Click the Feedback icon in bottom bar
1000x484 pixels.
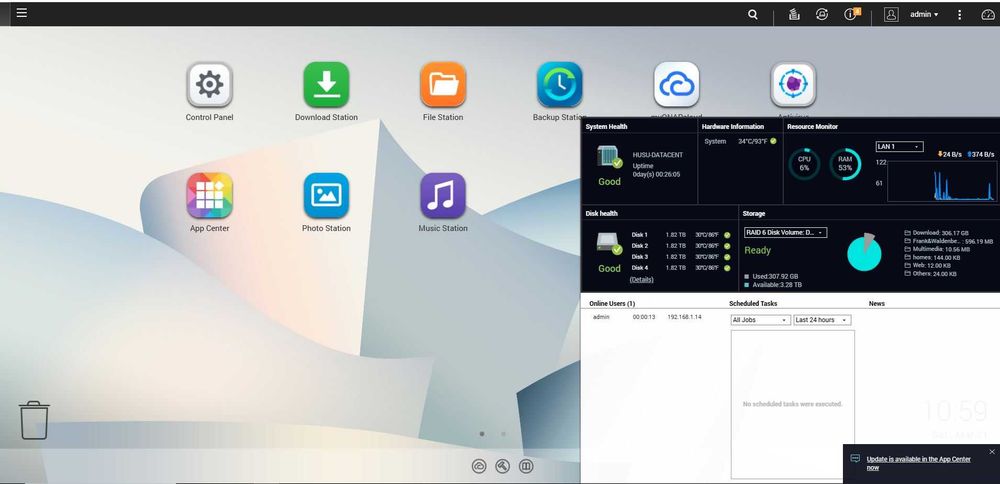pos(526,466)
